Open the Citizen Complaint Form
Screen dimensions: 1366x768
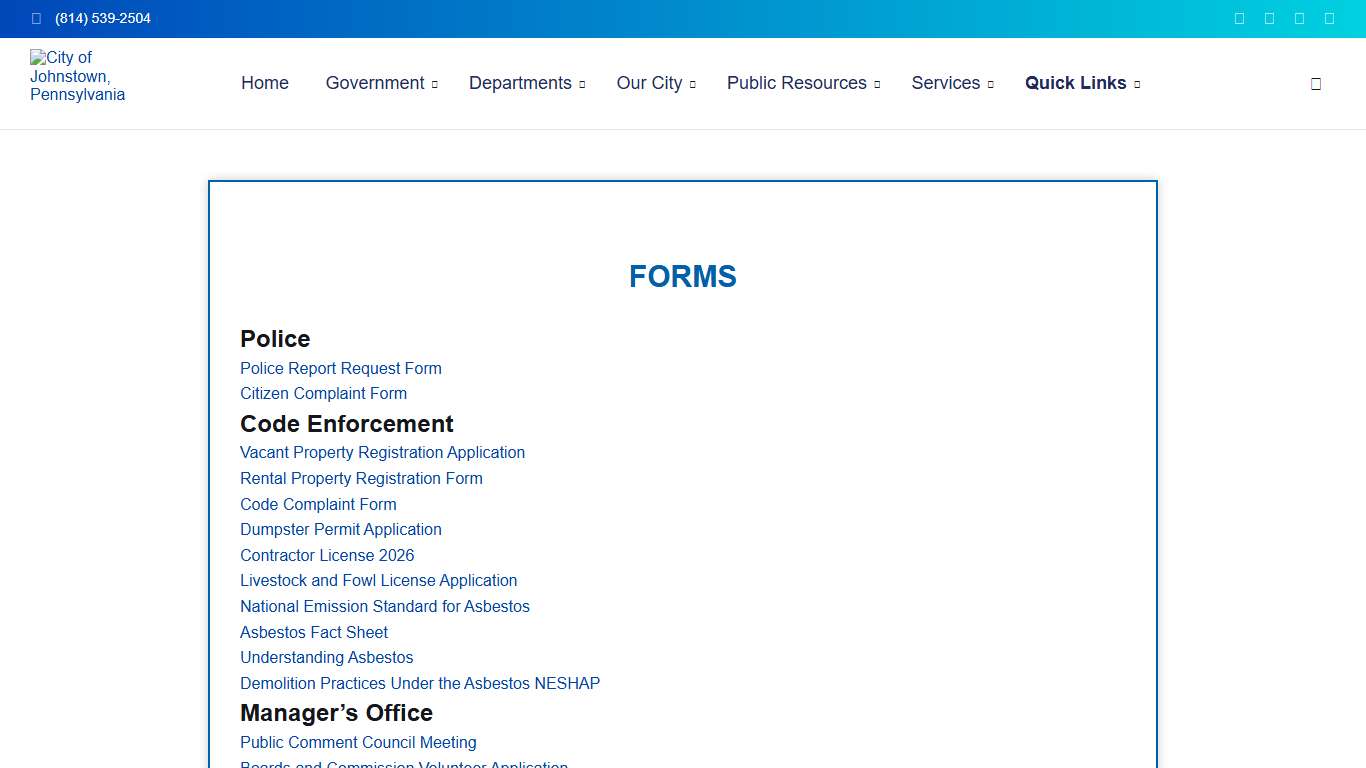tap(323, 393)
